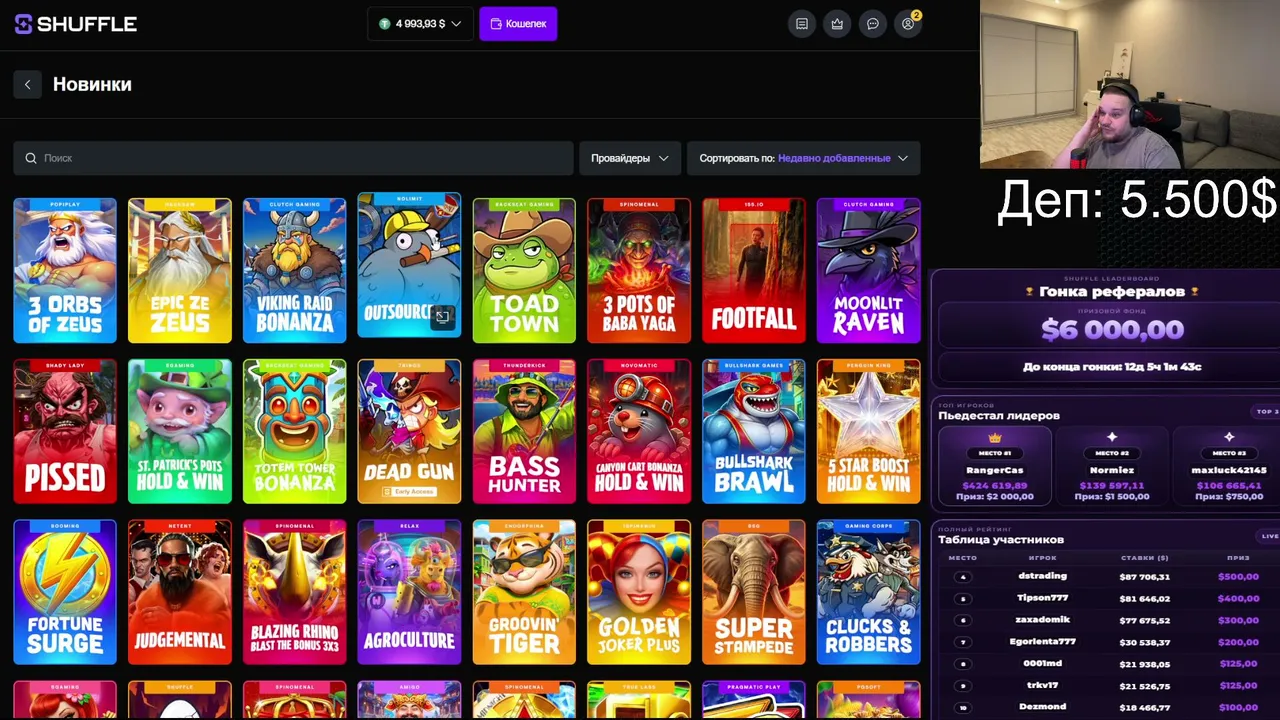Click player Tipson777 in the participants table
Image resolution: width=1280 pixels, height=720 pixels.
point(1042,598)
